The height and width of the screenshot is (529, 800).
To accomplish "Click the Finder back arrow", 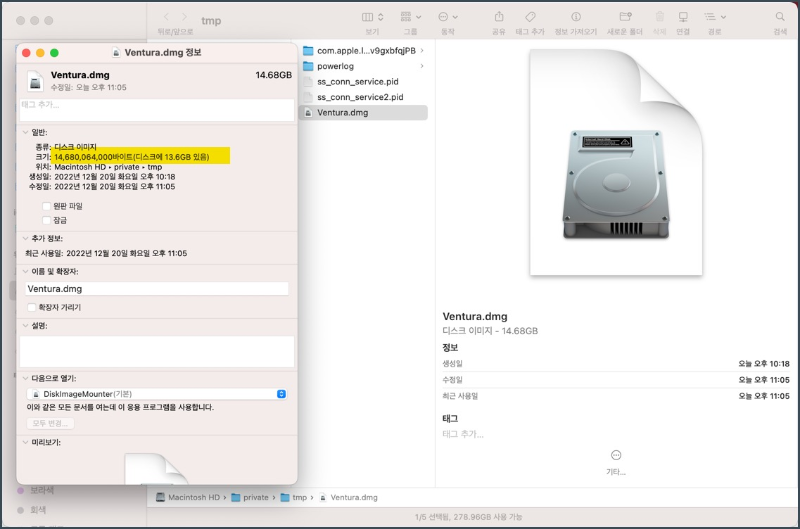I will (166, 17).
